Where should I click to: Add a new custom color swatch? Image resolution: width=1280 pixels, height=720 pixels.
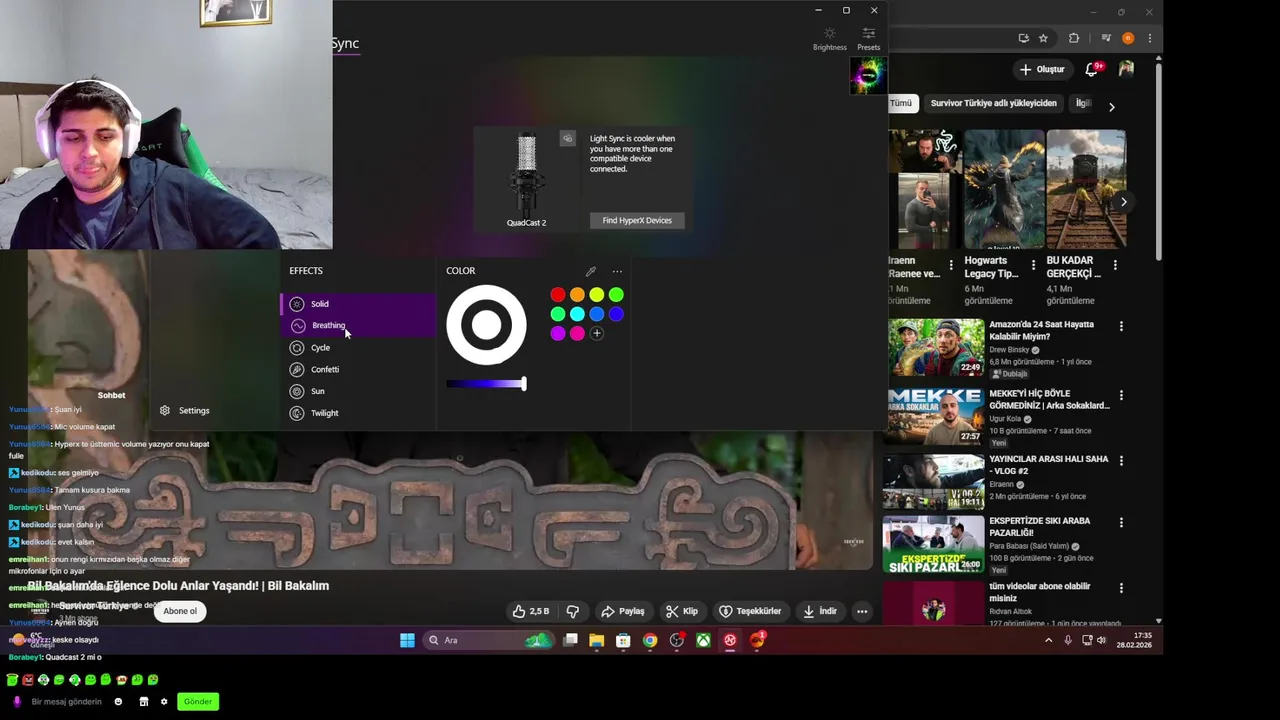[x=597, y=333]
